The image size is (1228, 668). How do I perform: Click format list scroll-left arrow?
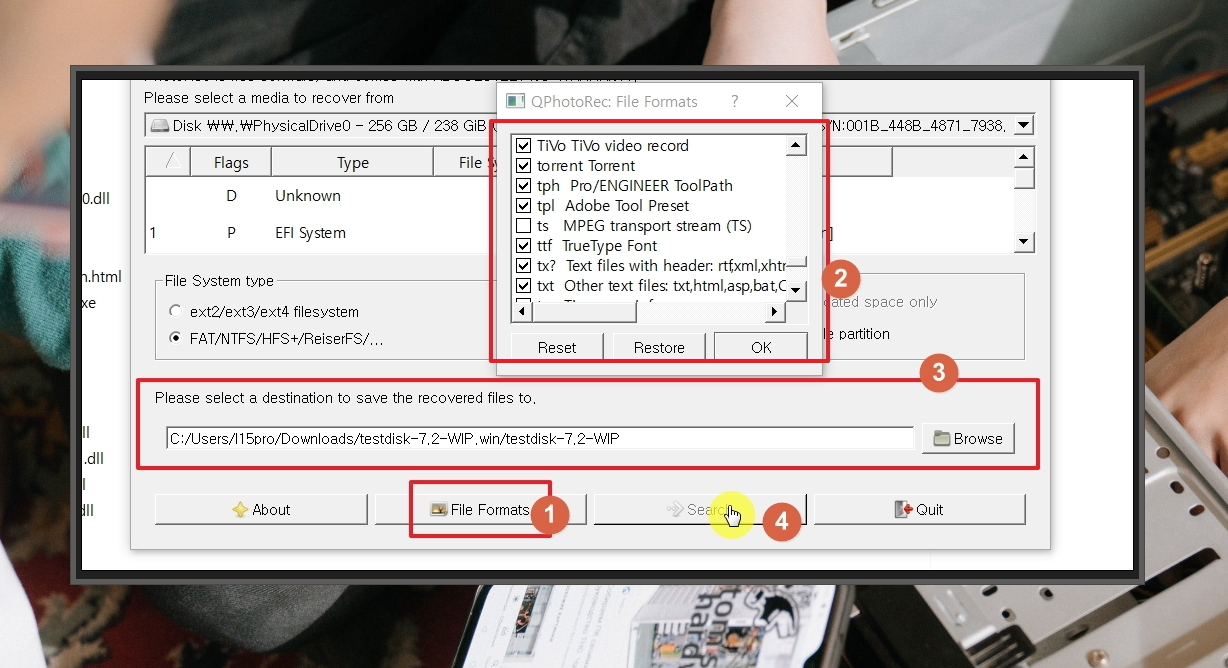pos(520,312)
